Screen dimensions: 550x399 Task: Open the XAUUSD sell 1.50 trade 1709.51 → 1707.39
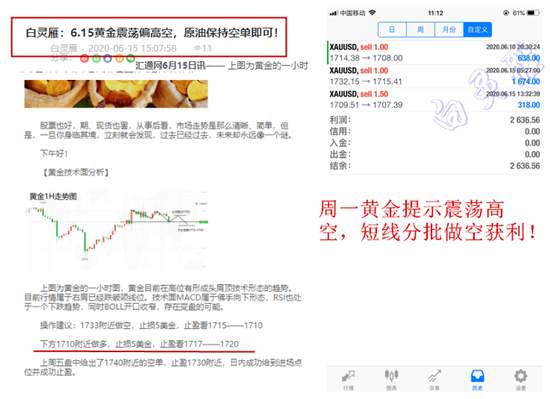435,100
